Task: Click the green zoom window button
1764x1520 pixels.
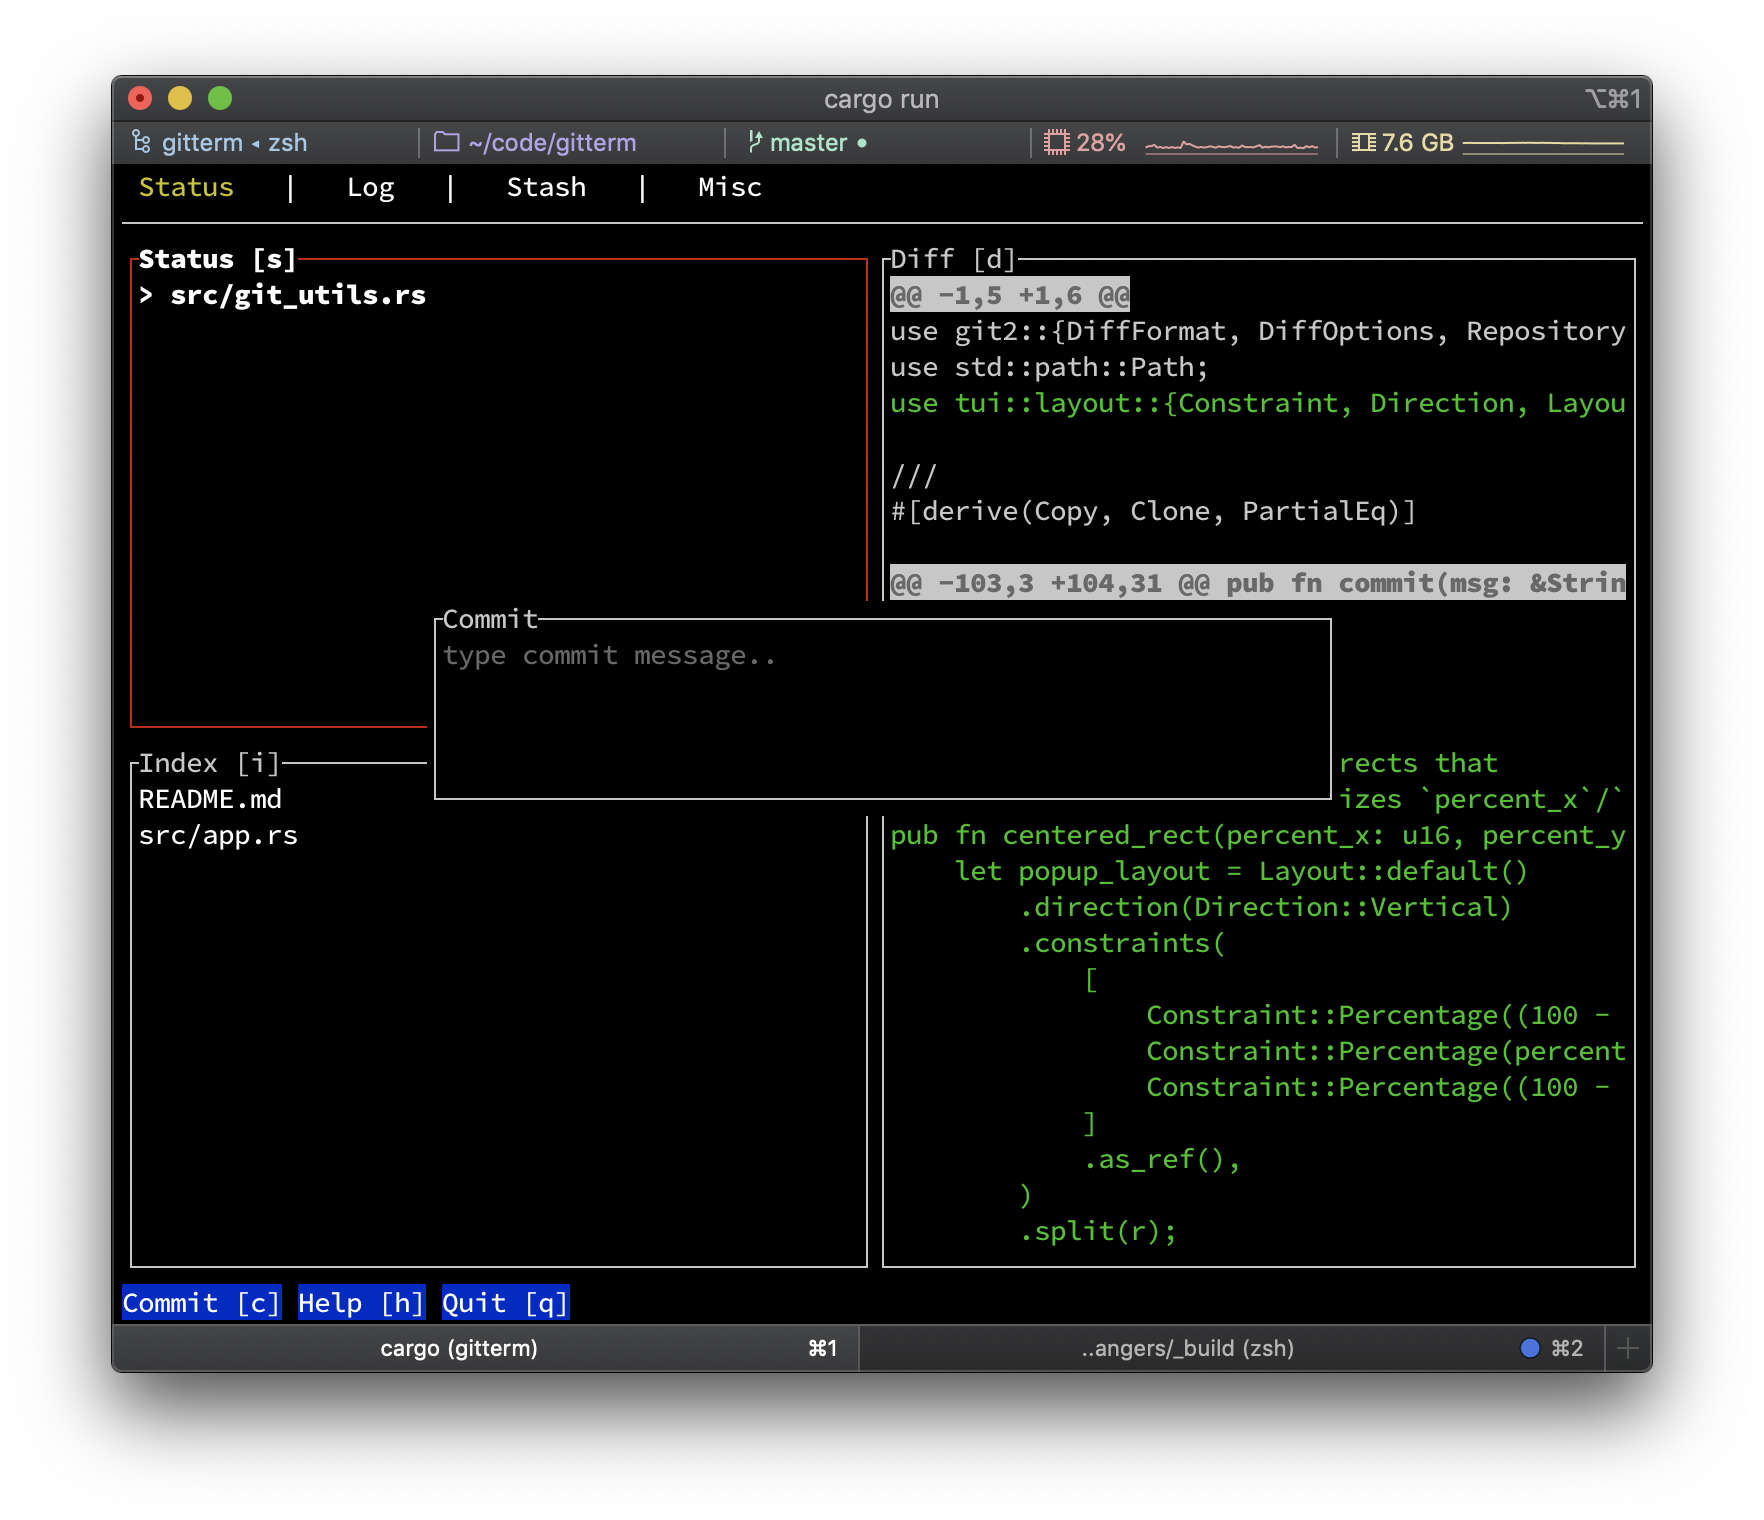Action: [220, 98]
